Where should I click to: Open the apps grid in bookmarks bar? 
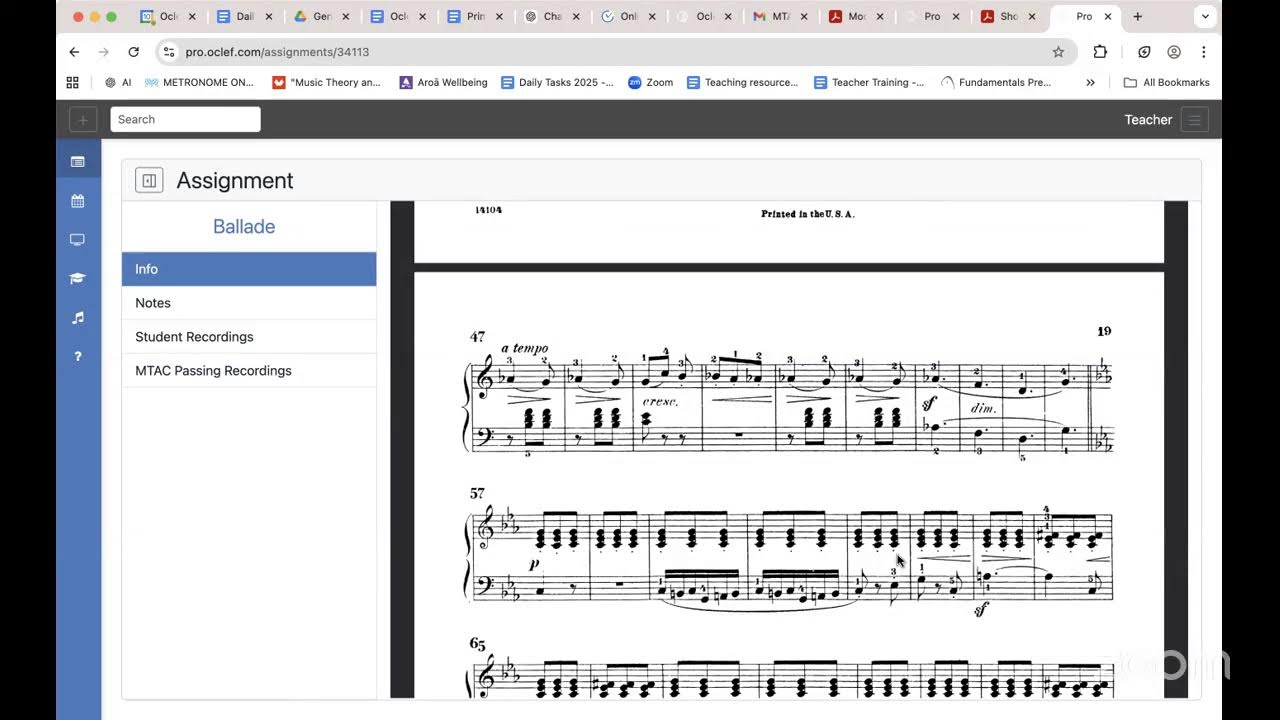pyautogui.click(x=72, y=83)
